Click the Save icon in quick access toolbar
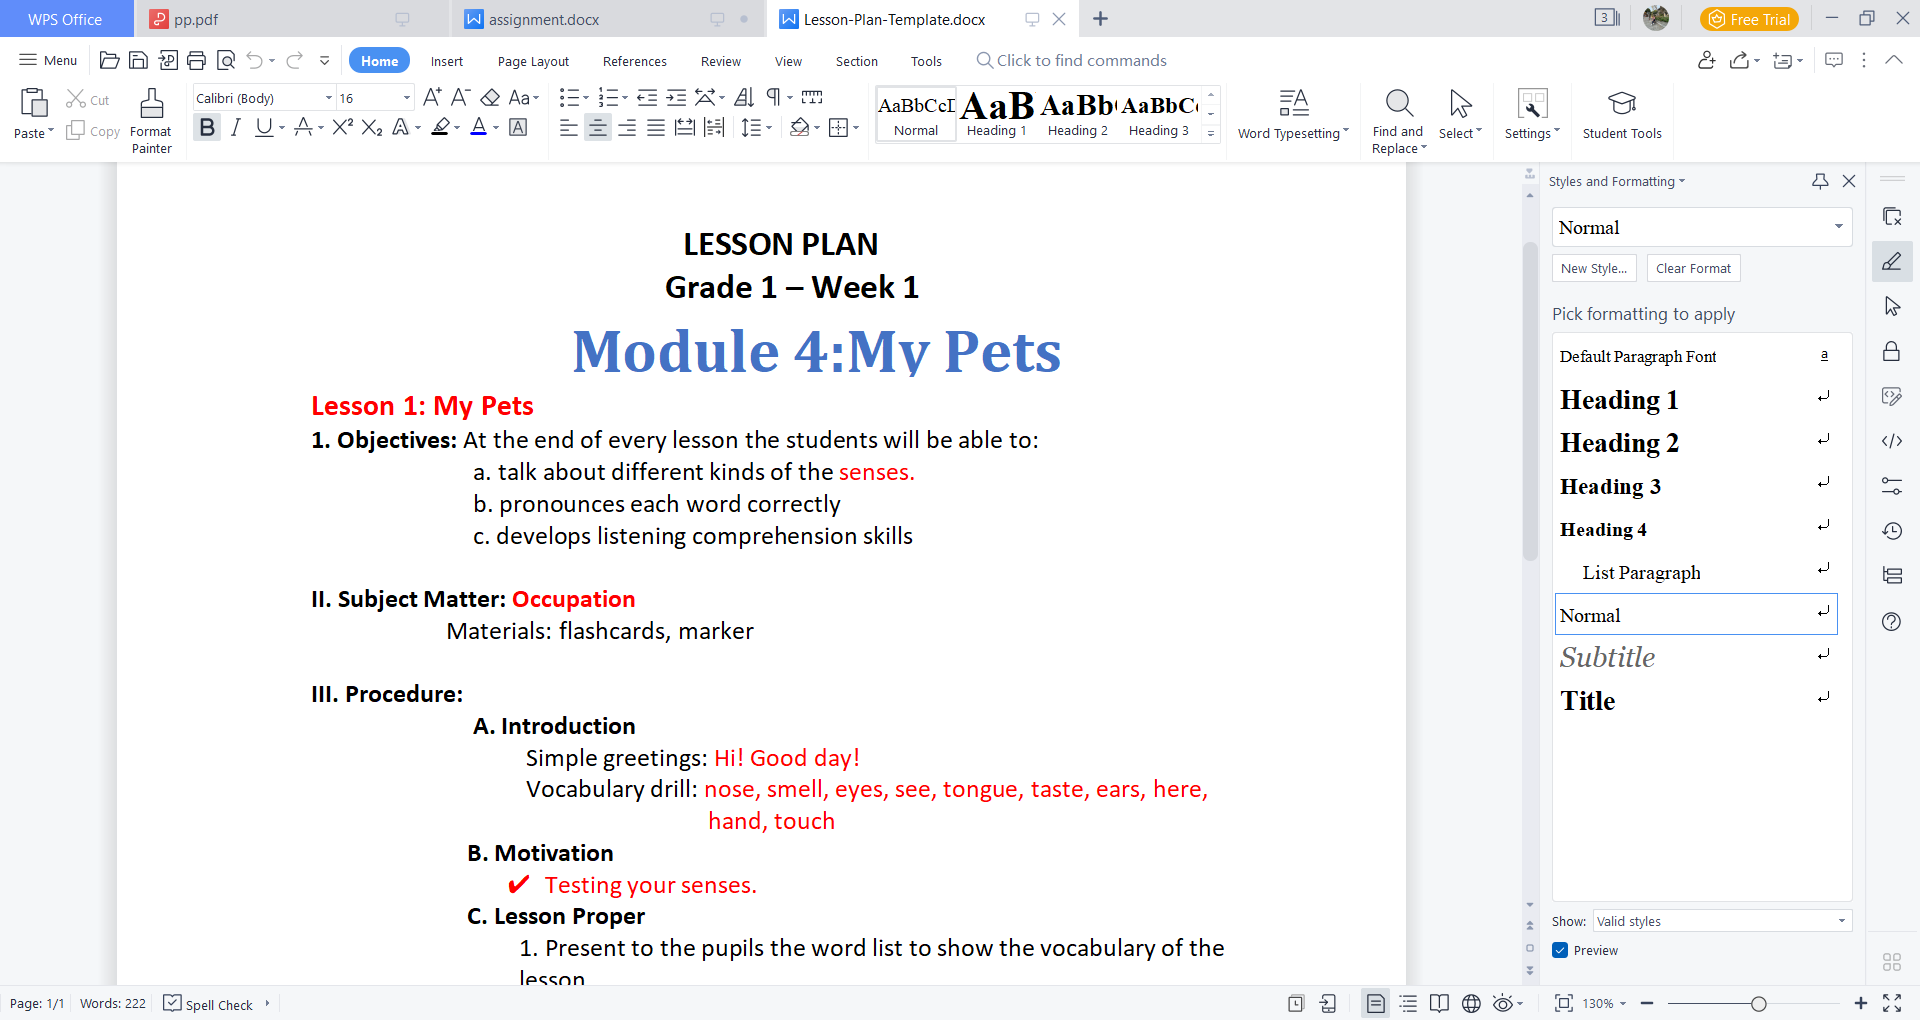Viewport: 1920px width, 1020px height. coord(139,61)
